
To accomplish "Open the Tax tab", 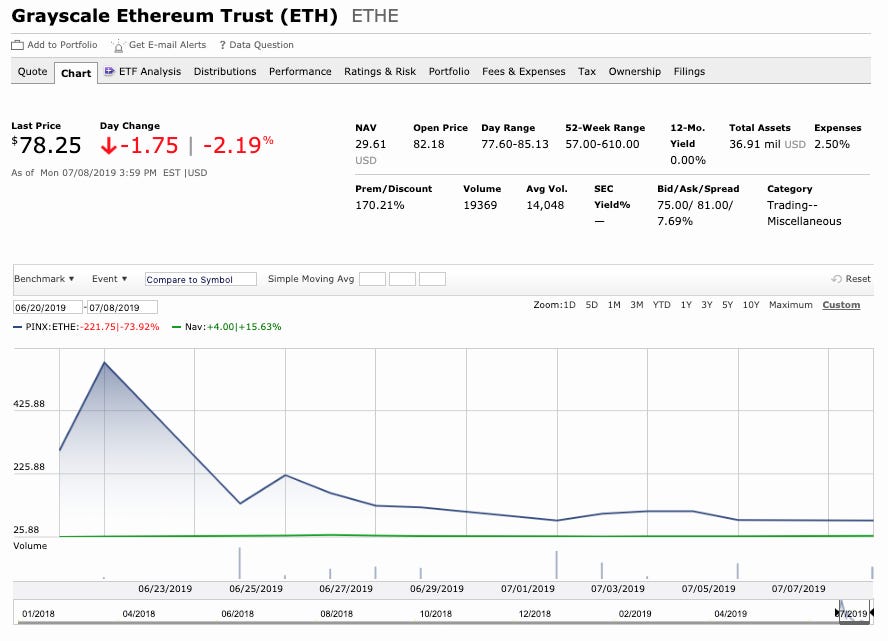I will (x=587, y=71).
